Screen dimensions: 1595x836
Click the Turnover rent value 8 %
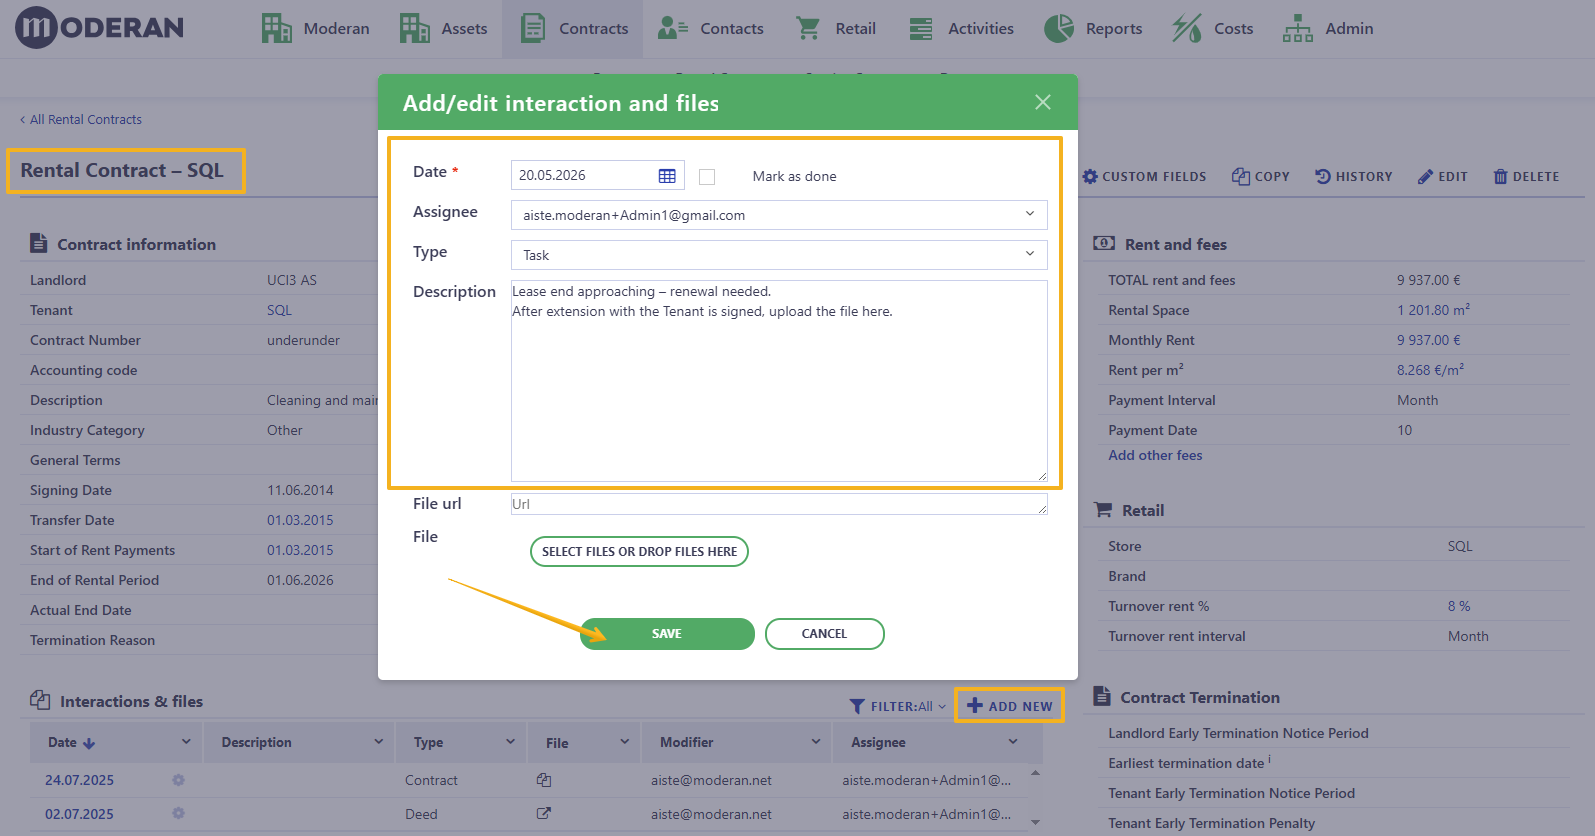point(1459,606)
